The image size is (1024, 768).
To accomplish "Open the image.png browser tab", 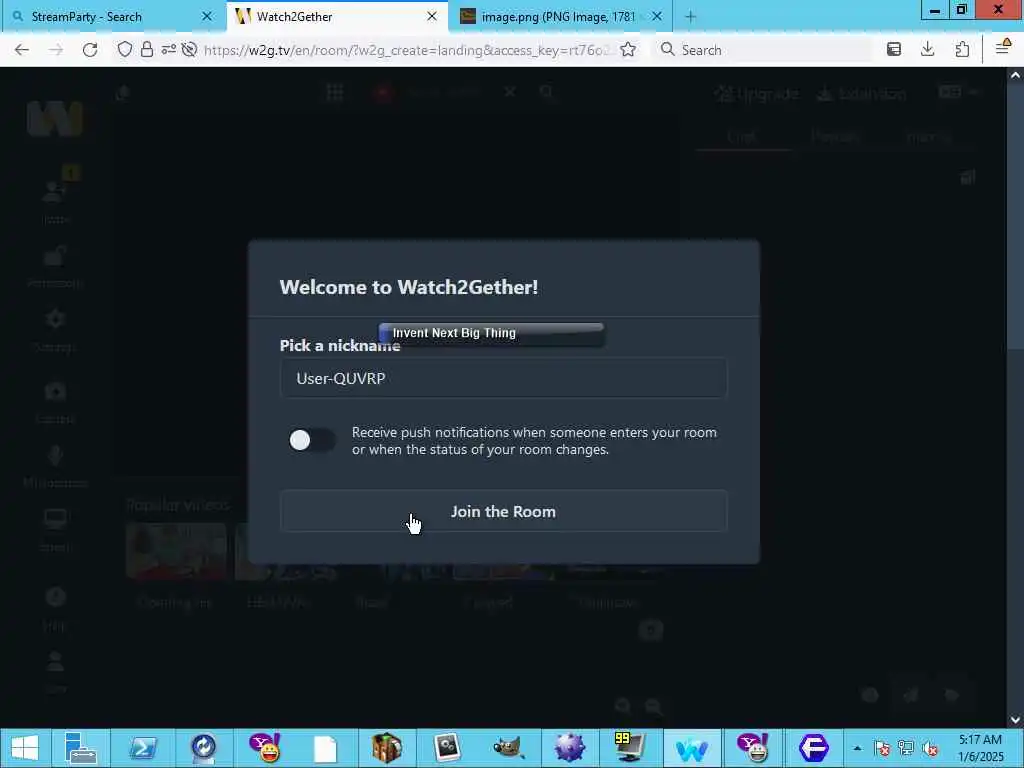I will [558, 17].
